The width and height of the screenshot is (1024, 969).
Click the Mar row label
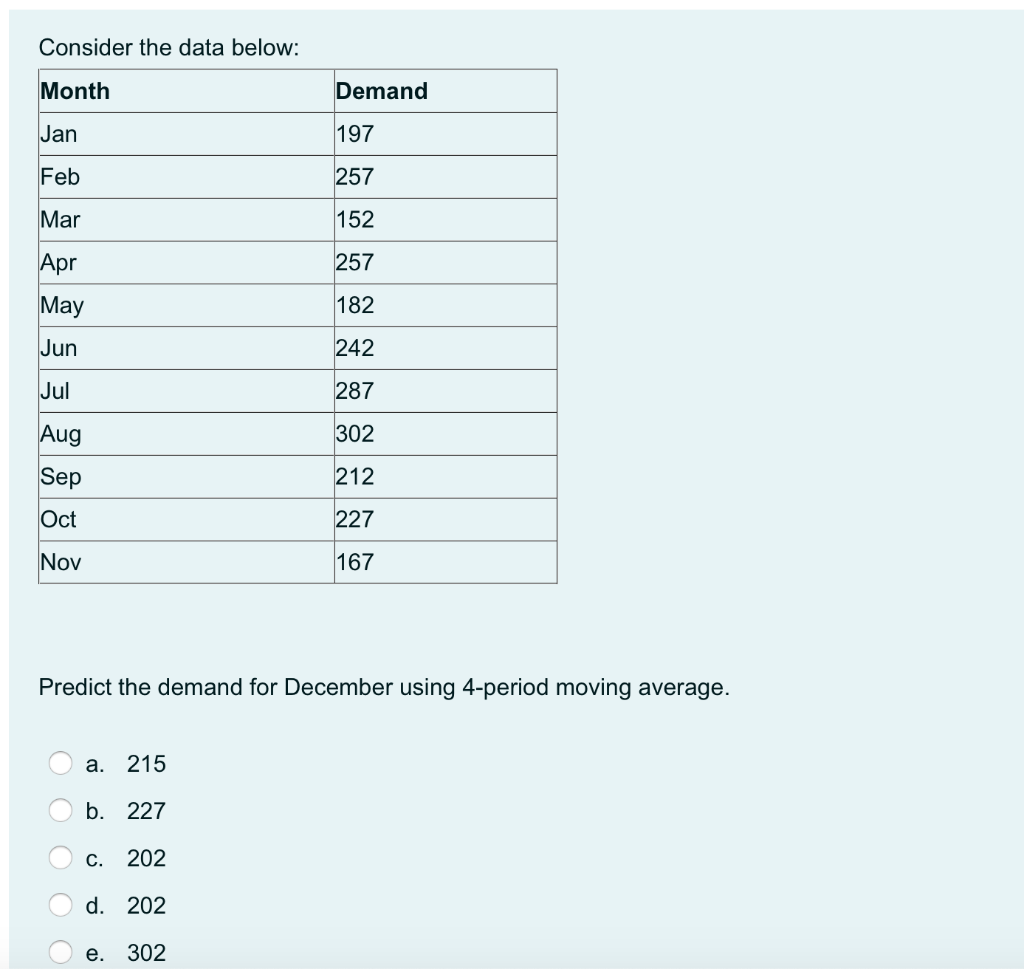(x=58, y=219)
